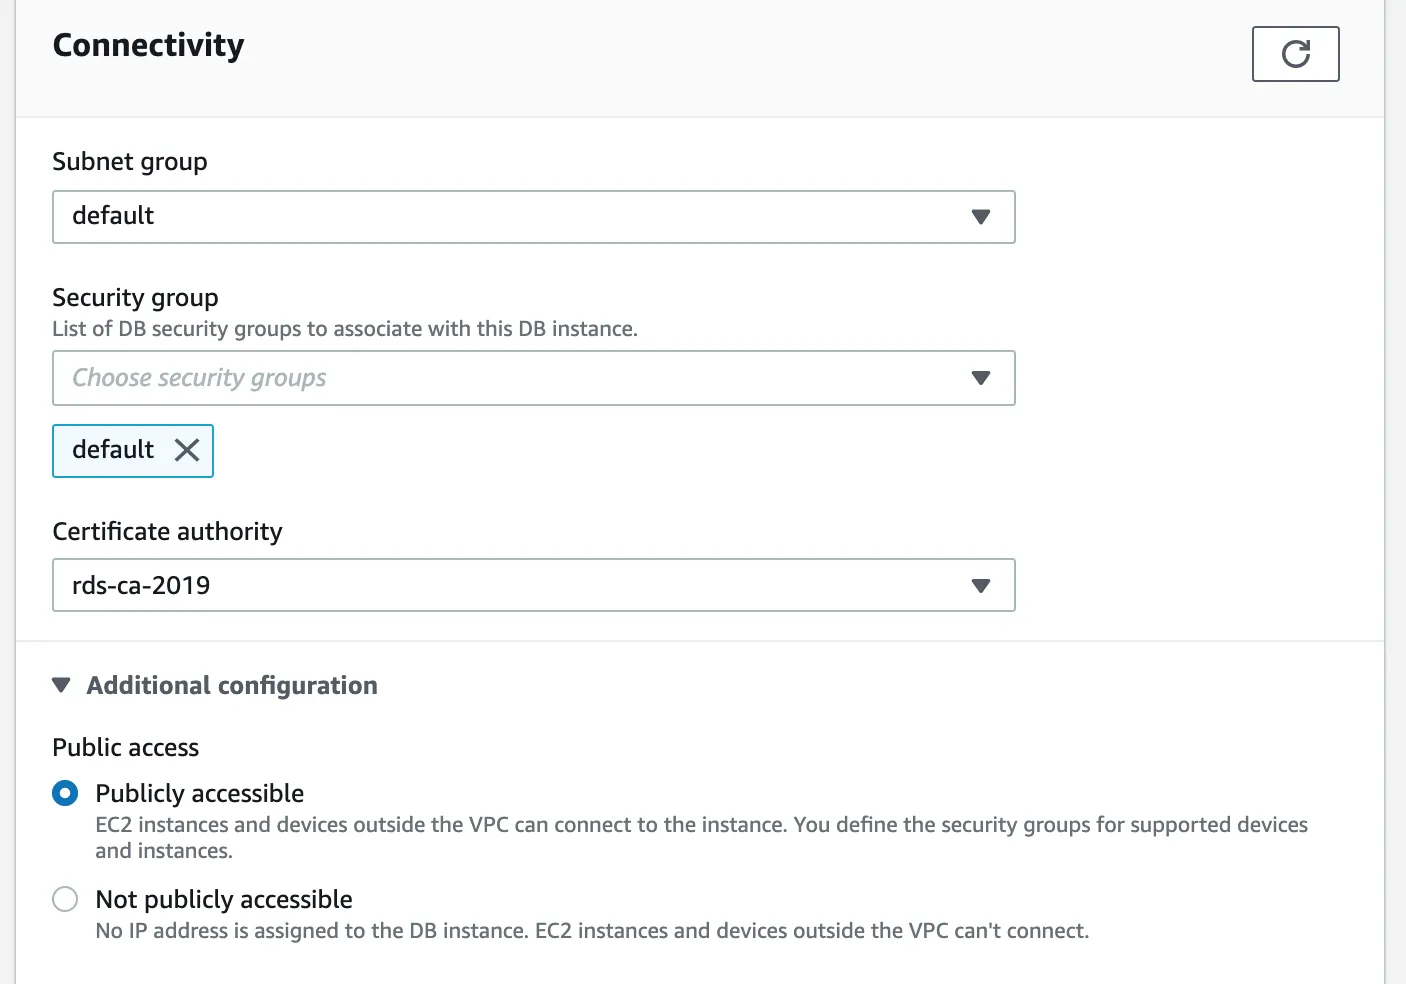The height and width of the screenshot is (984, 1406).
Task: Open the security groups dropdown arrow
Action: tap(980, 378)
